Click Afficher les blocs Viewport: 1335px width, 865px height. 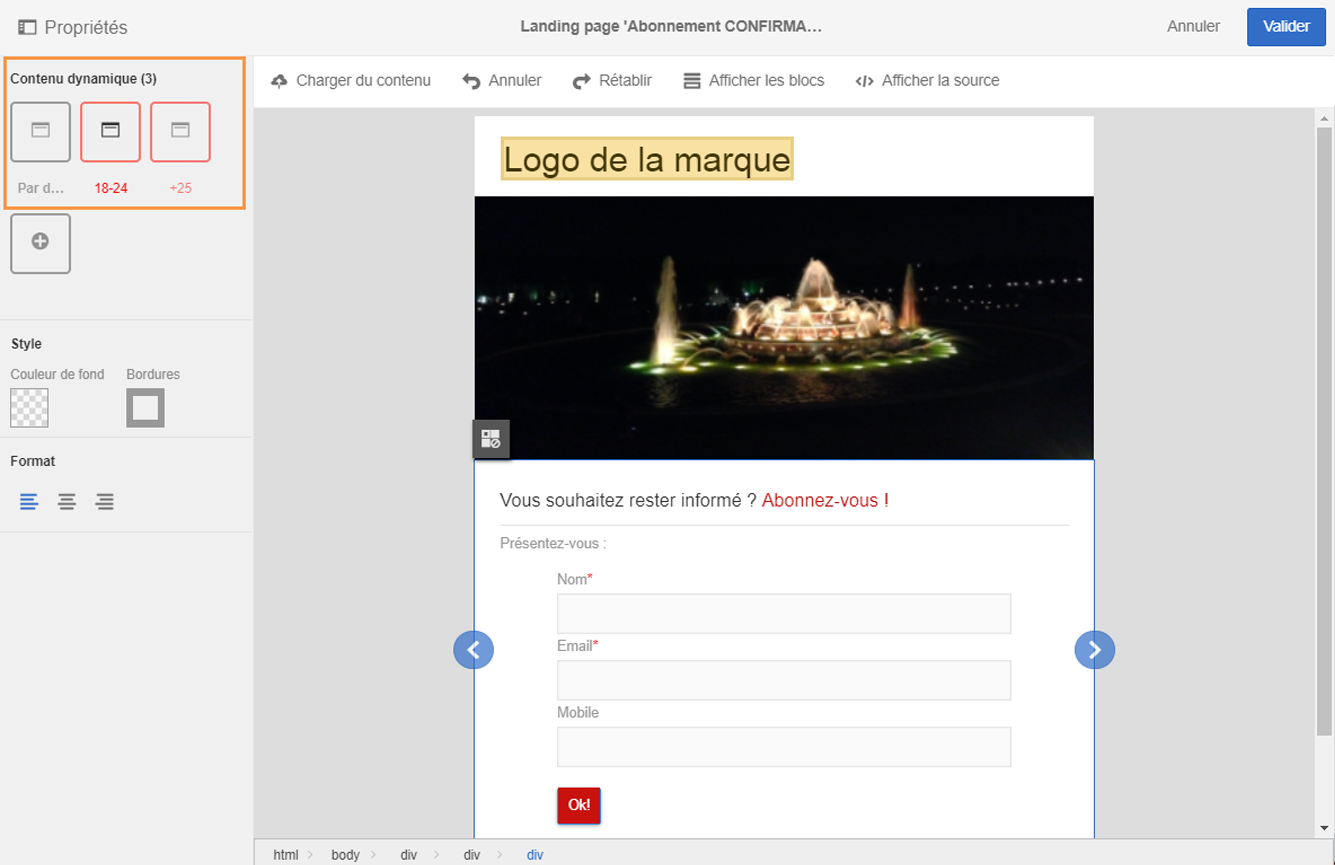point(754,81)
